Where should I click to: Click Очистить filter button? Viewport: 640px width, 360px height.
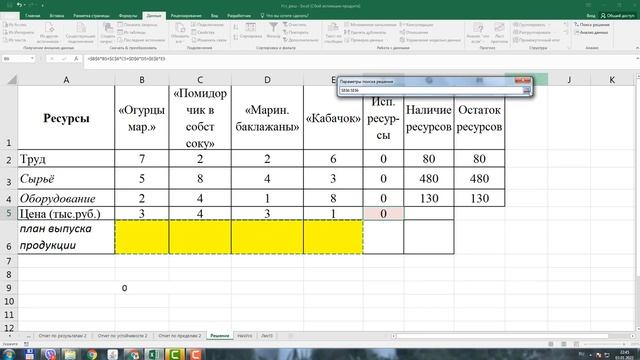[x=295, y=25]
